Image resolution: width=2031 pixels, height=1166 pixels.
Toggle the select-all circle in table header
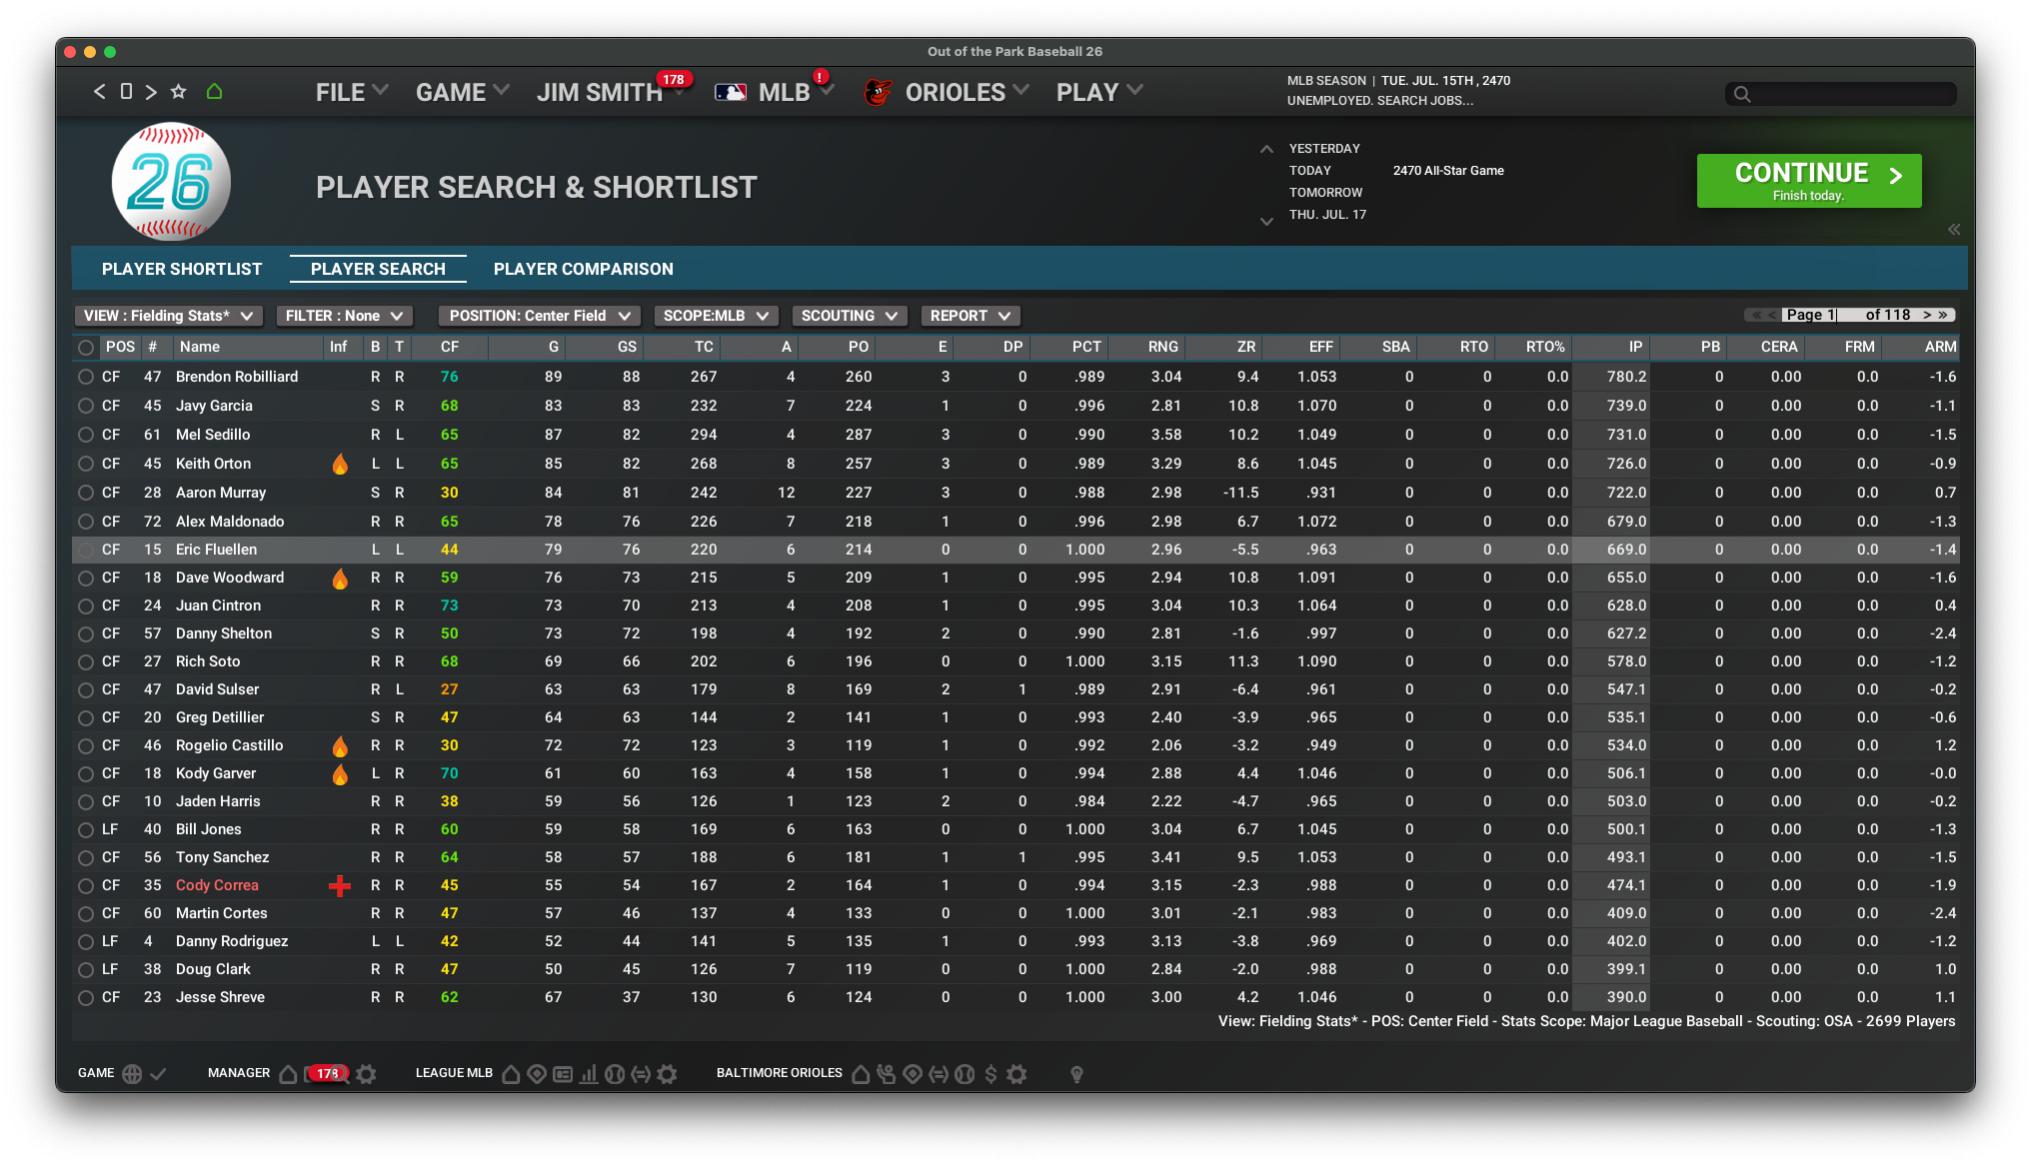(x=86, y=348)
